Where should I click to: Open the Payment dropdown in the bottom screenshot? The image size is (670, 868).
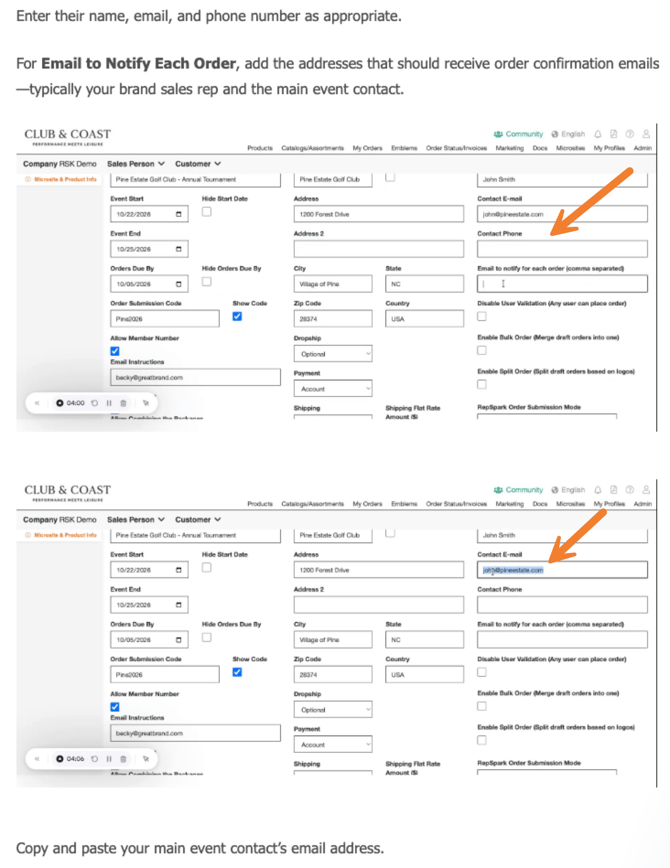333,745
